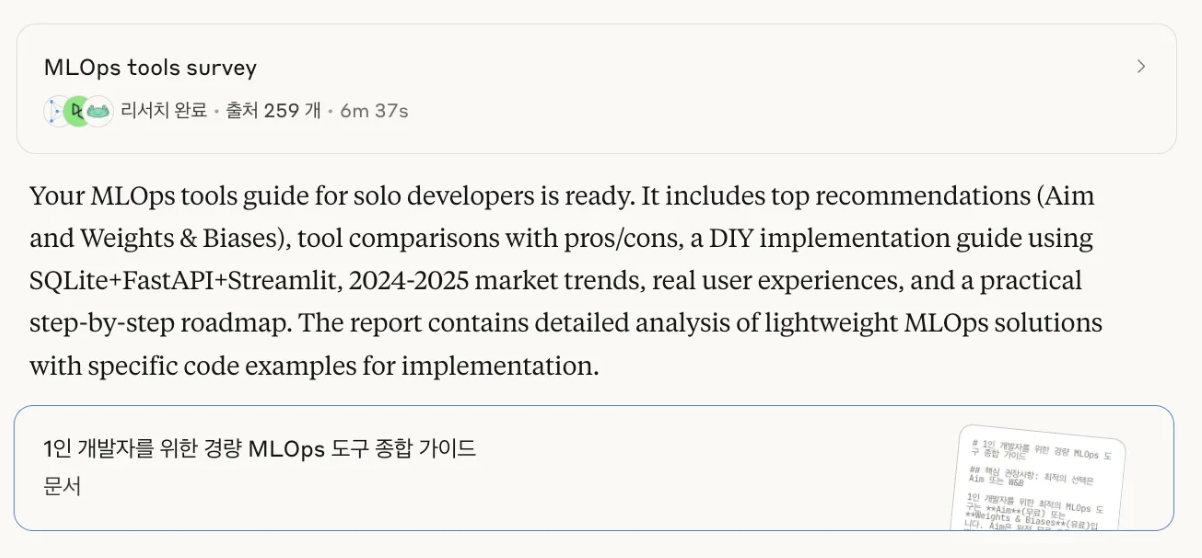
Task: Open the "1인 개발자를 위한 경량 MLOps 도구 종합 가이드" document
Action: [260, 449]
